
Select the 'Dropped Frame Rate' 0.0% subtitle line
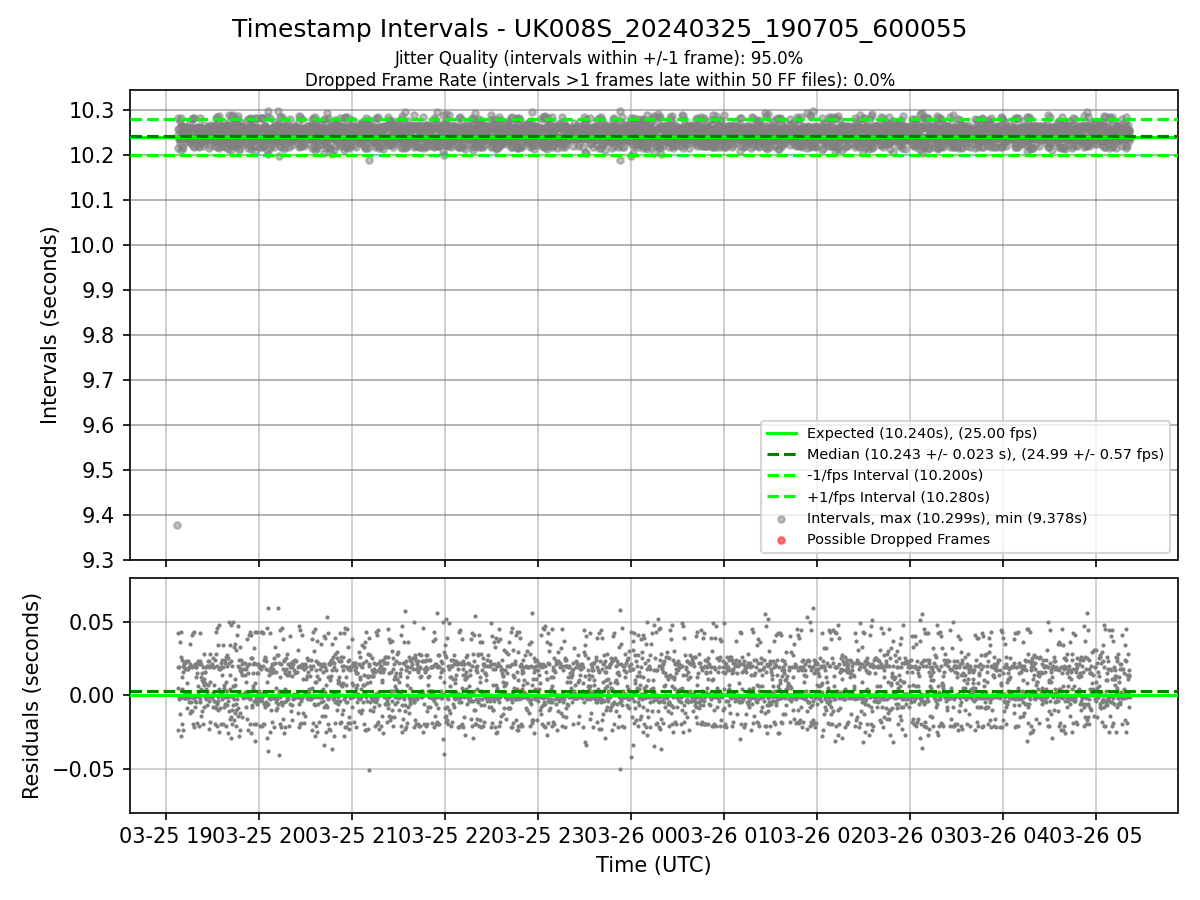pyautogui.click(x=599, y=80)
